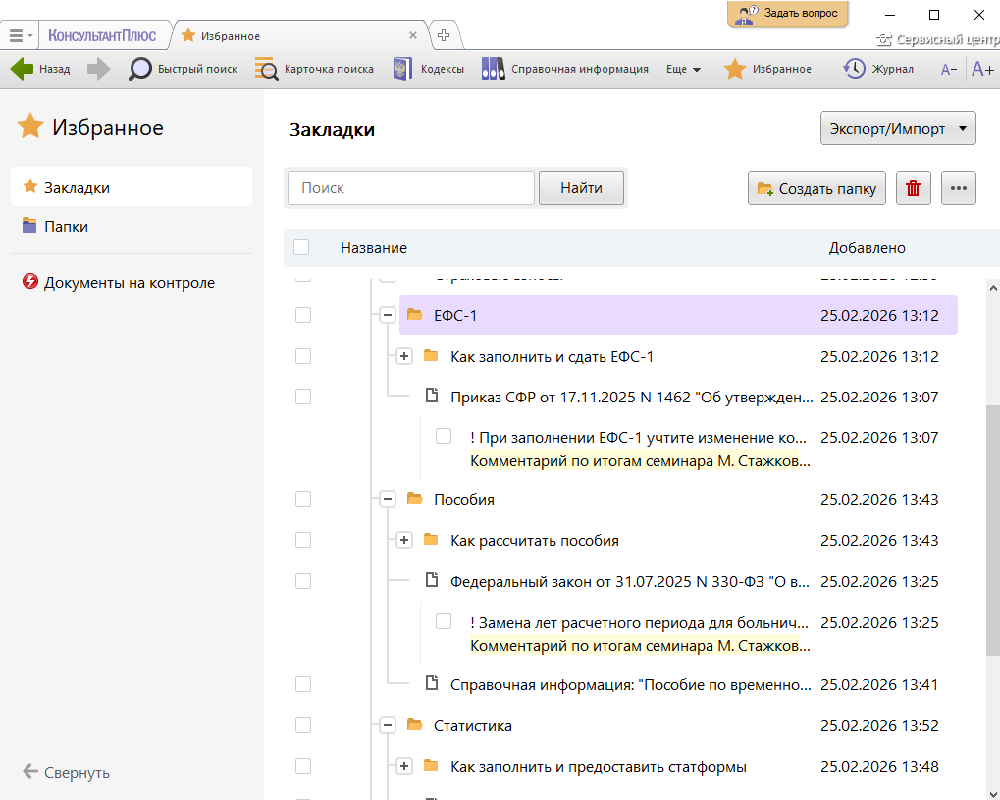Open the Экспорт/Импорт dropdown

pyautogui.click(x=897, y=129)
